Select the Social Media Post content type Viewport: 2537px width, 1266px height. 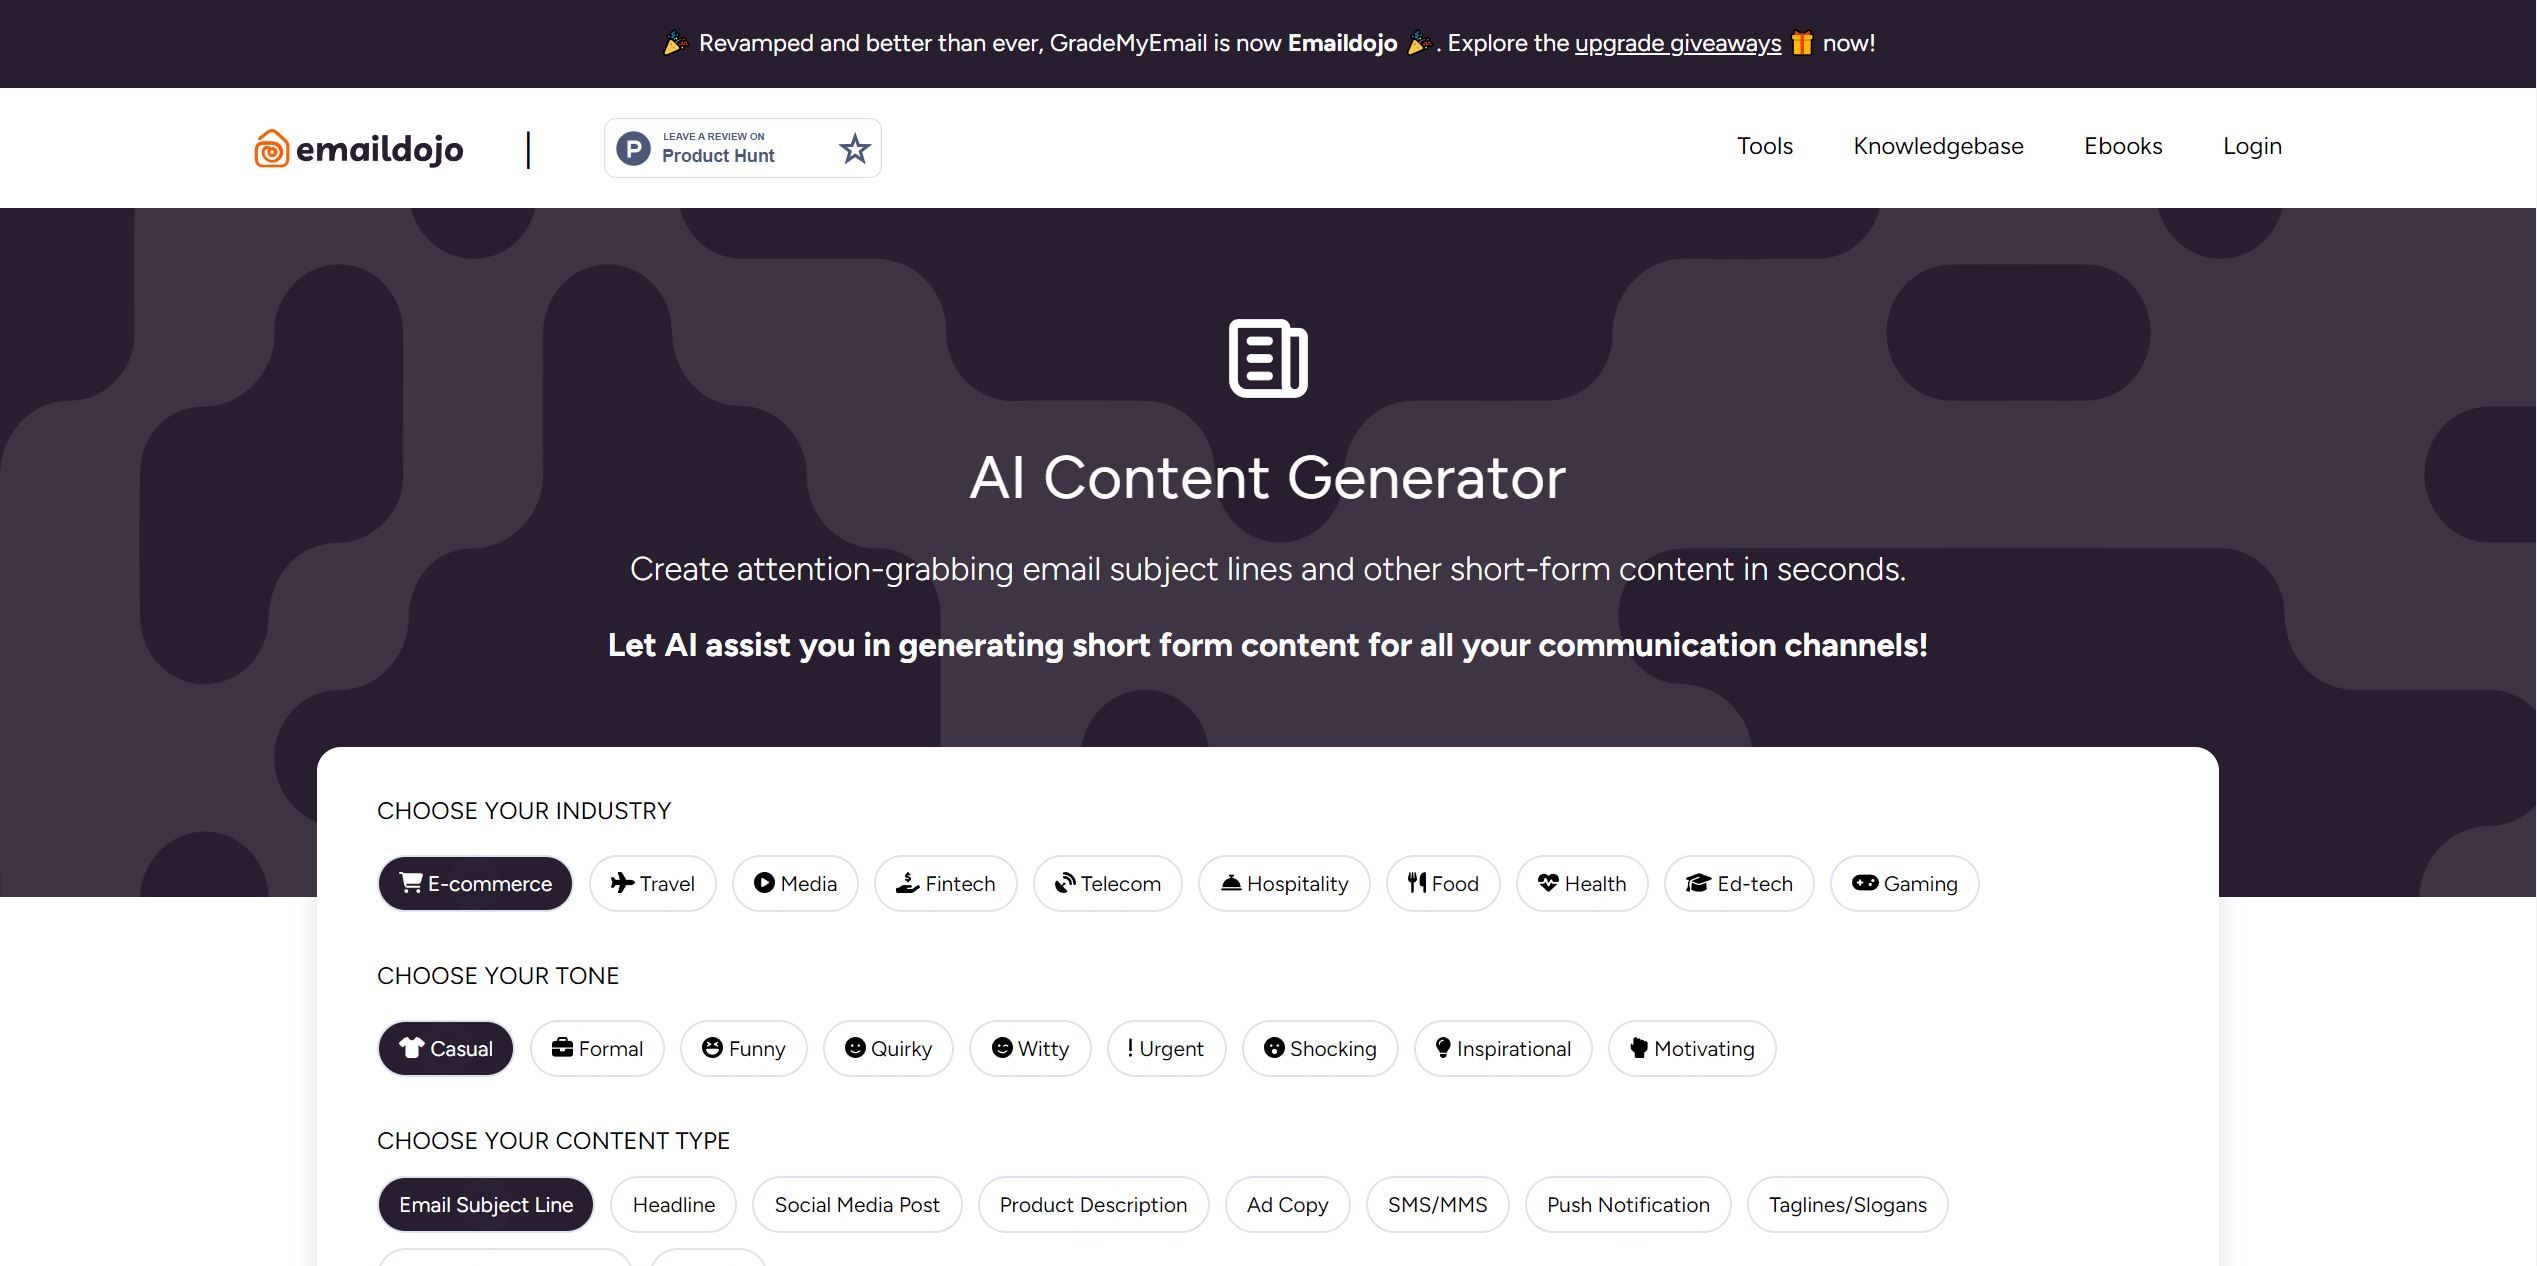856,1204
